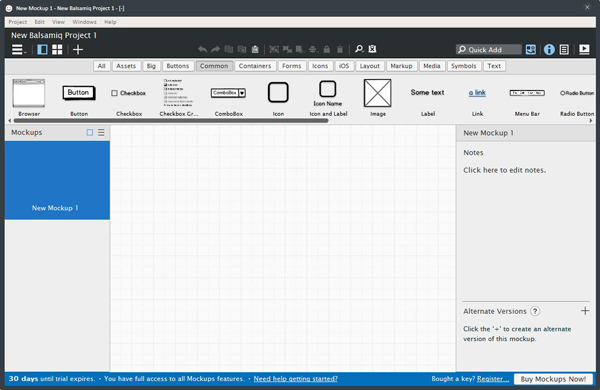Select the Media library category
This screenshot has width=600, height=390.
[x=432, y=66]
